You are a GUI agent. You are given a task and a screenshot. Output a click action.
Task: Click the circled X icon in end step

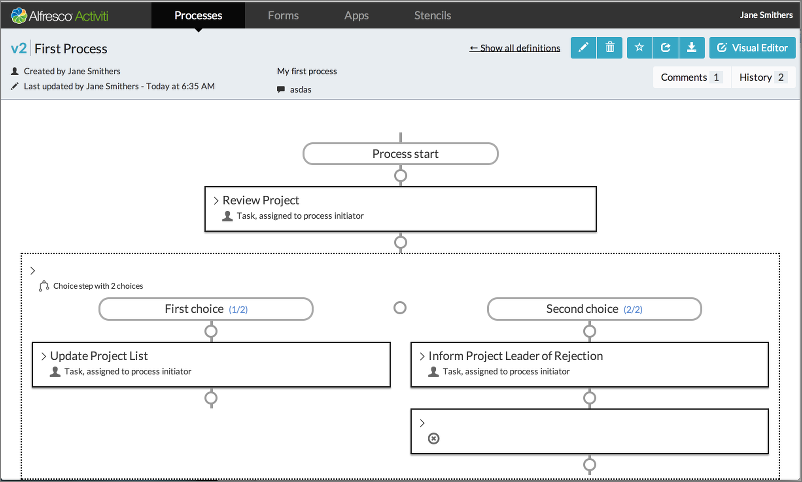click(433, 438)
